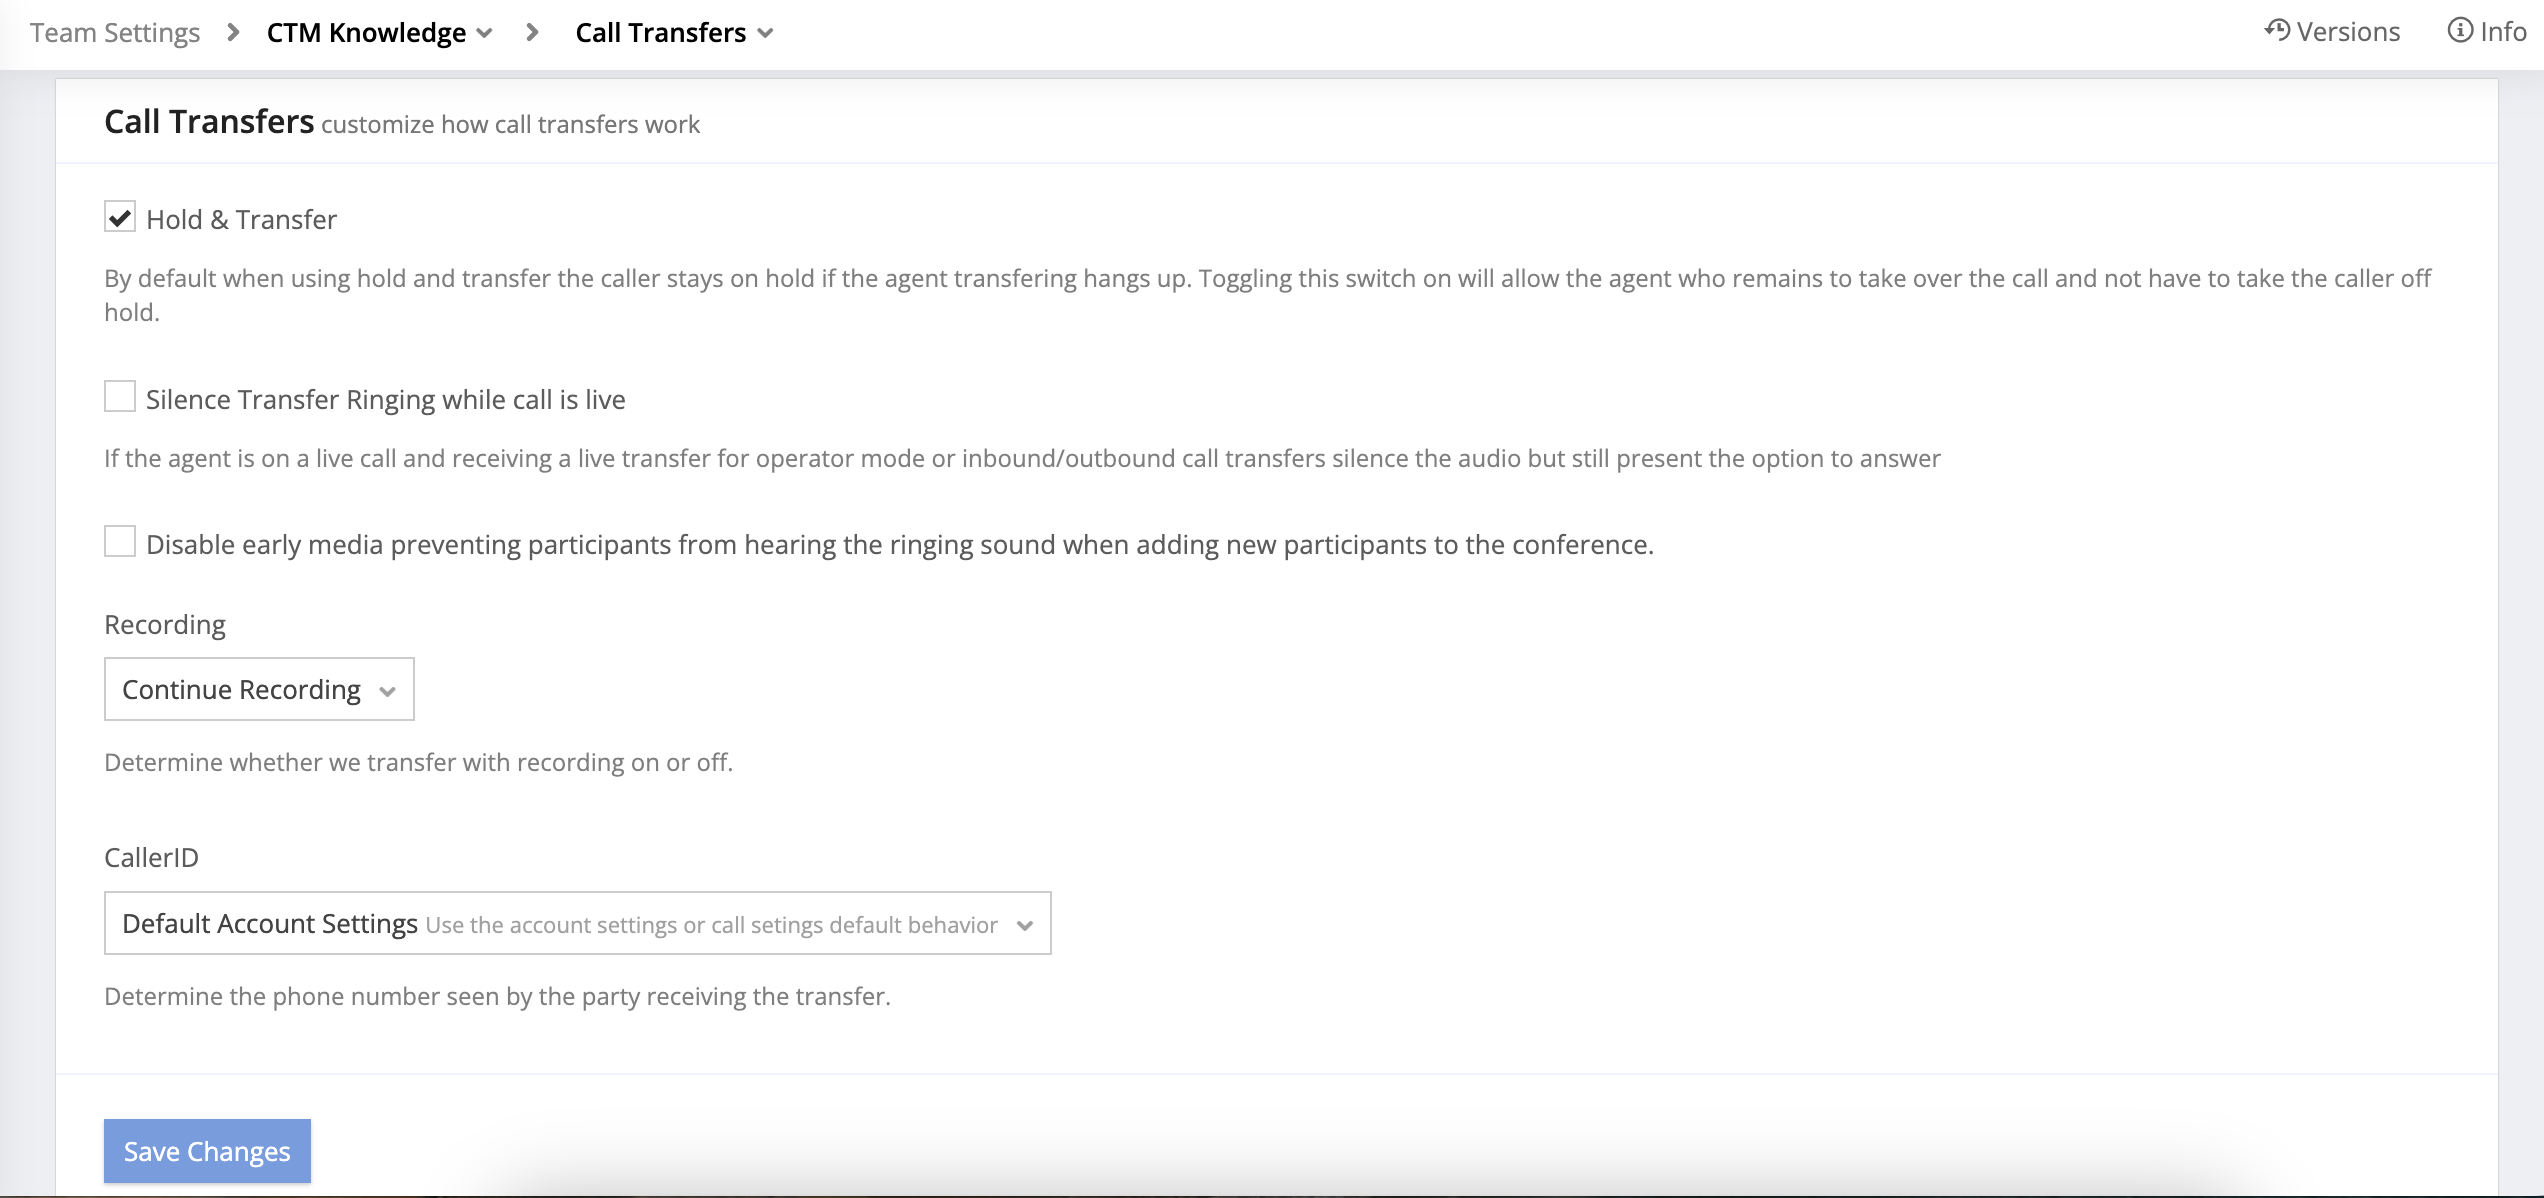
Task: Uncheck the Hold & Transfer checkbox
Action: (x=120, y=217)
